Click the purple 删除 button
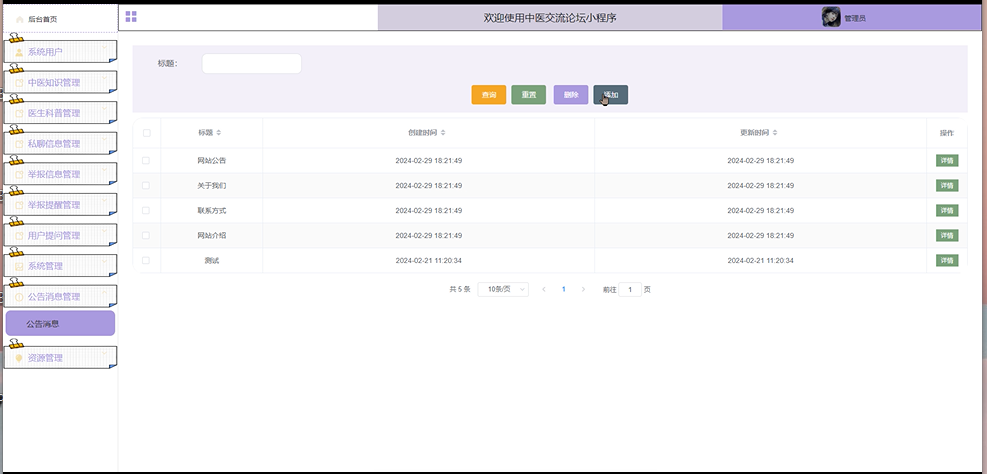The image size is (987, 474). [571, 95]
